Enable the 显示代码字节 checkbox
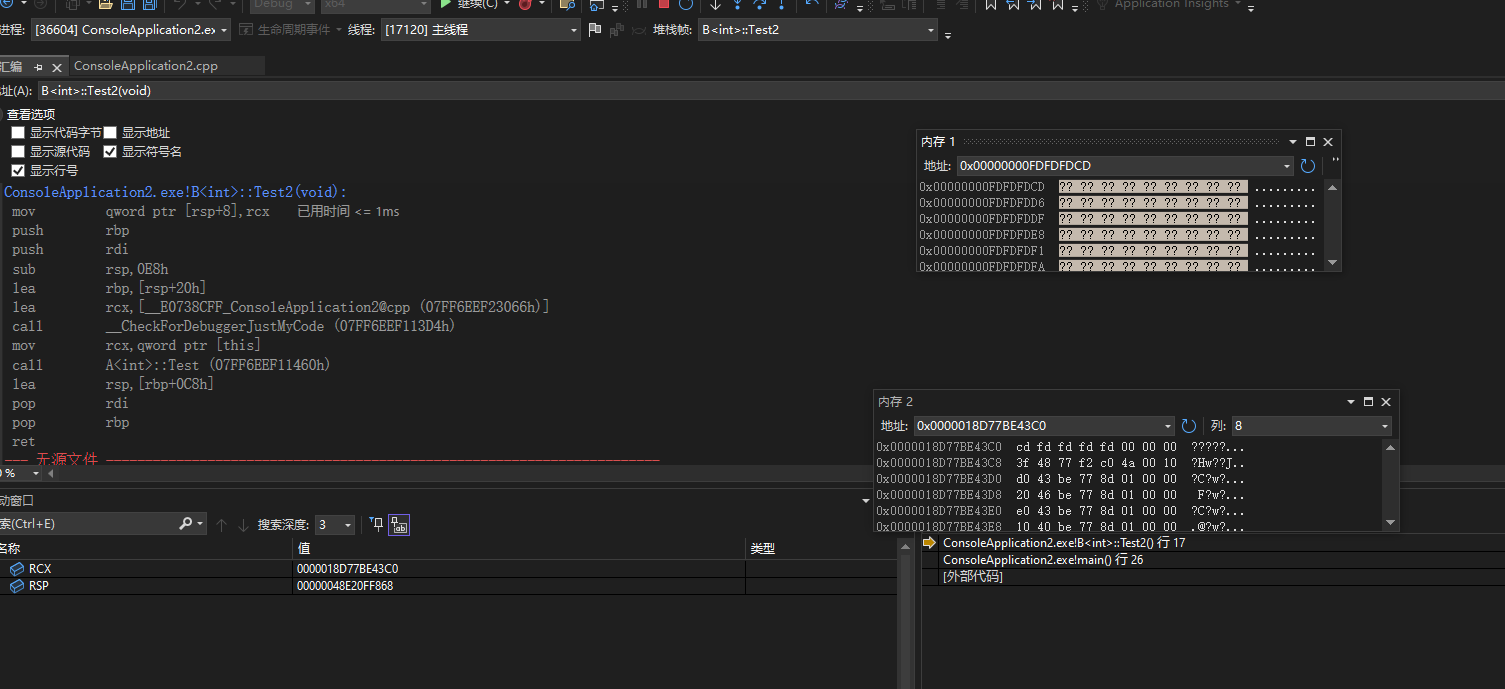1505x689 pixels. [18, 133]
